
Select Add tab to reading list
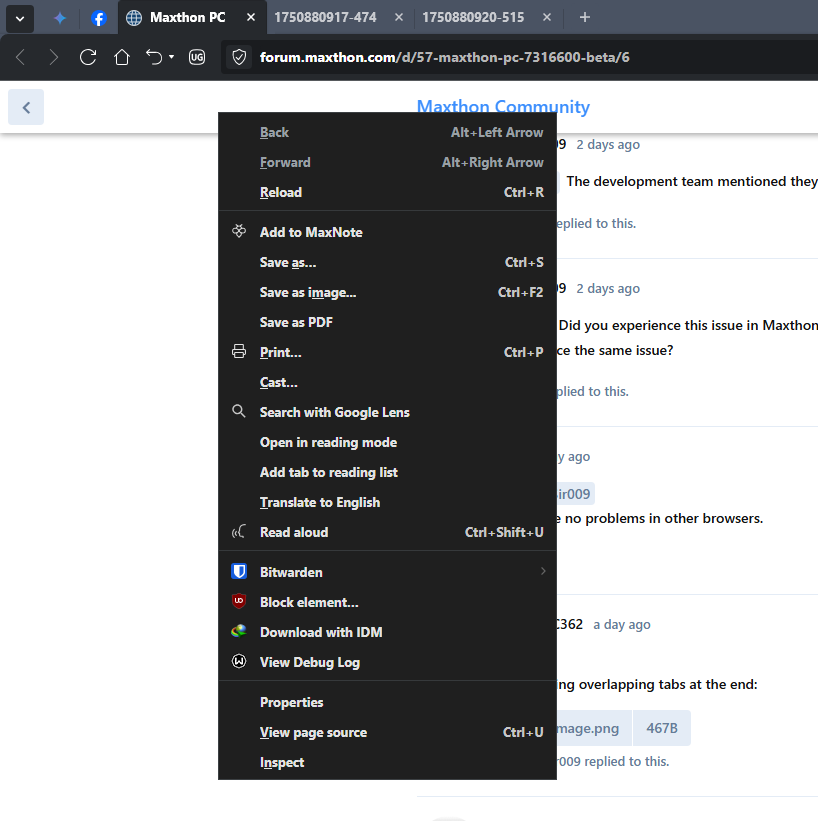pos(388,472)
